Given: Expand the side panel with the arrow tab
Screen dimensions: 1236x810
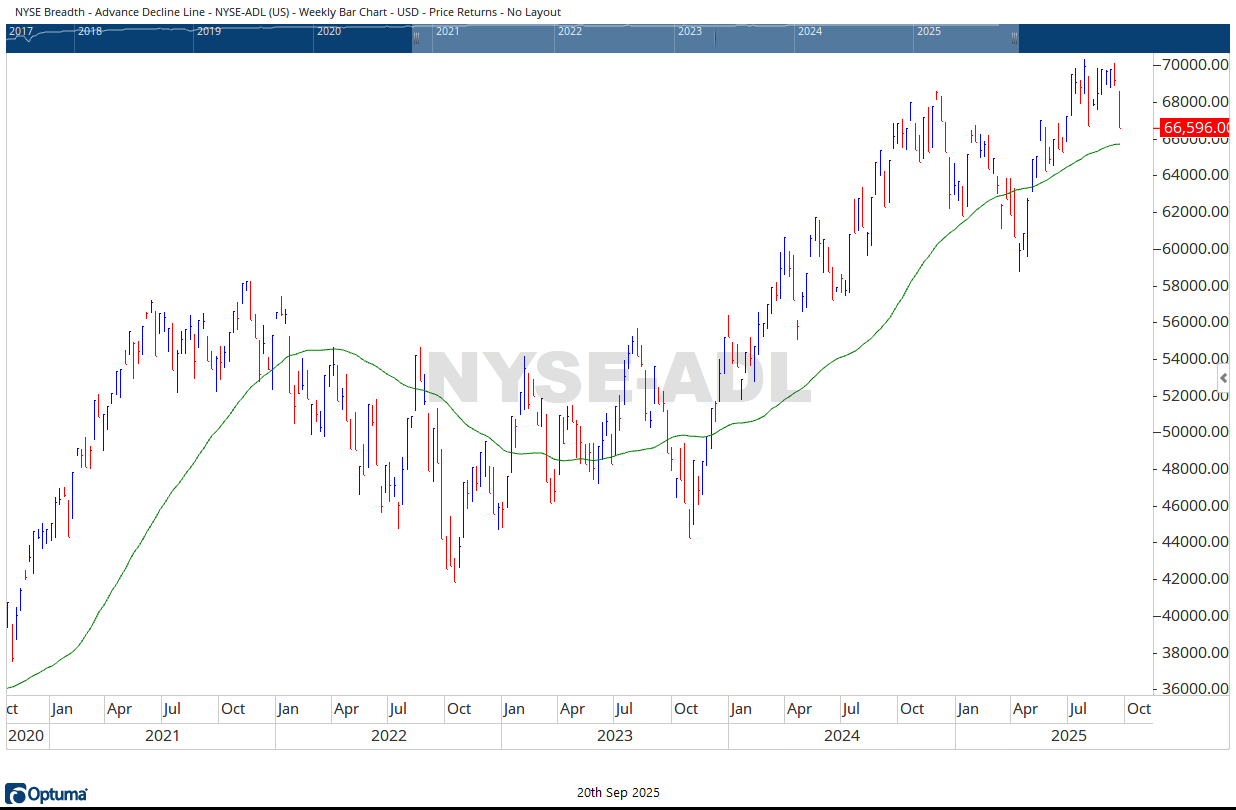Looking at the screenshot, I should pyautogui.click(x=1223, y=377).
